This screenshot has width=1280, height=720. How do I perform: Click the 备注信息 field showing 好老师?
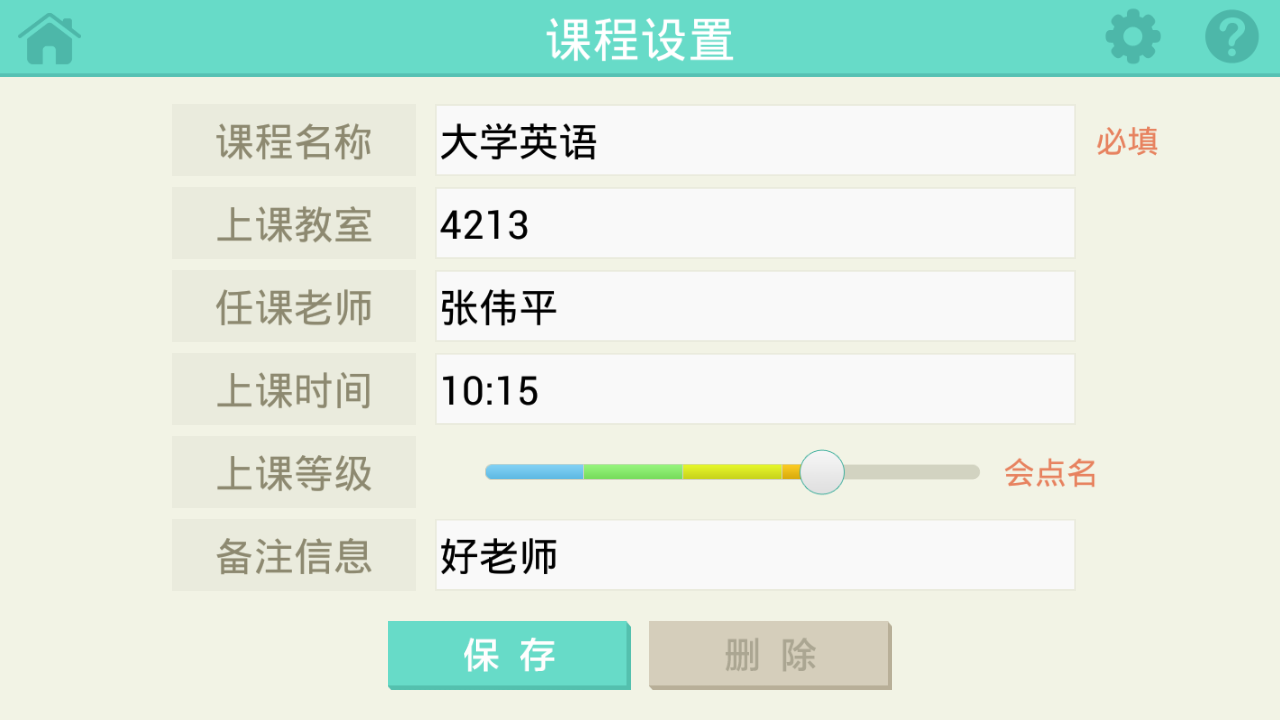755,555
